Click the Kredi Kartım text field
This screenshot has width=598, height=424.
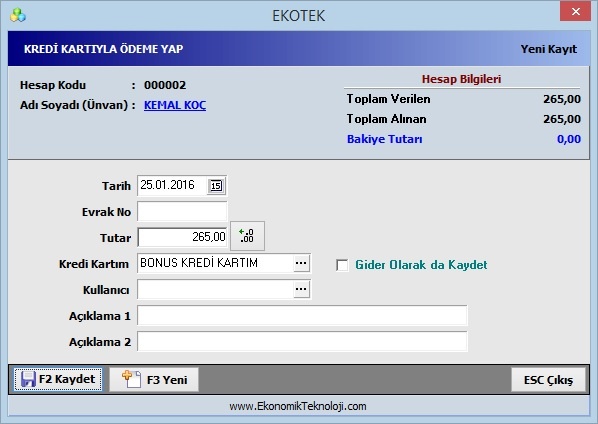pos(215,263)
